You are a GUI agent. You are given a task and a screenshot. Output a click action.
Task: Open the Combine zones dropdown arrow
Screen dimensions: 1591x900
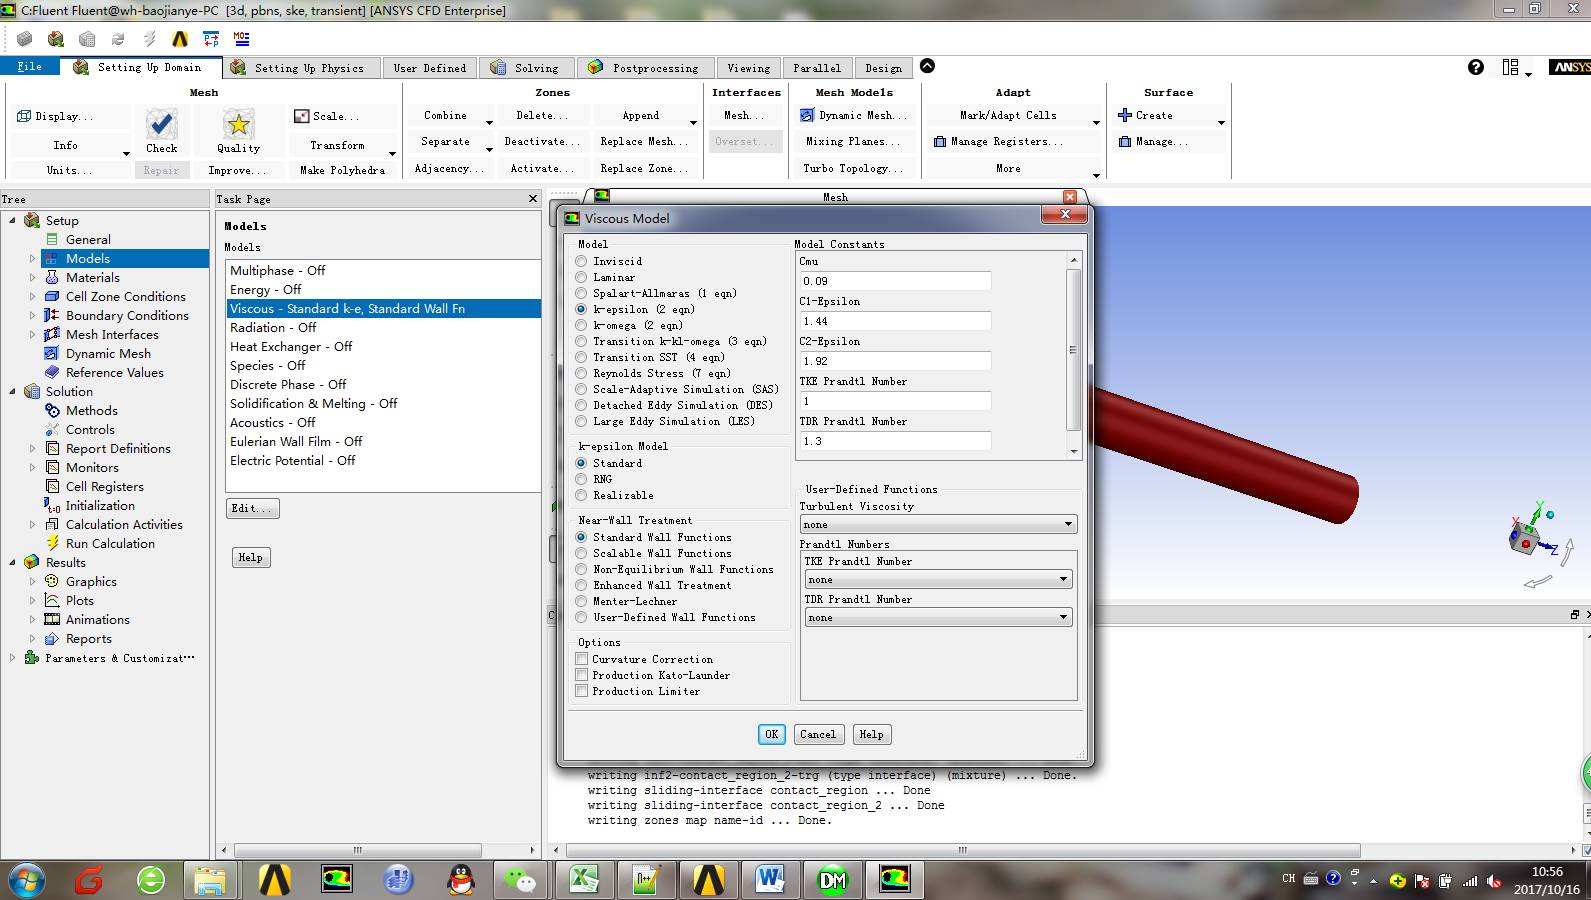tap(489, 122)
